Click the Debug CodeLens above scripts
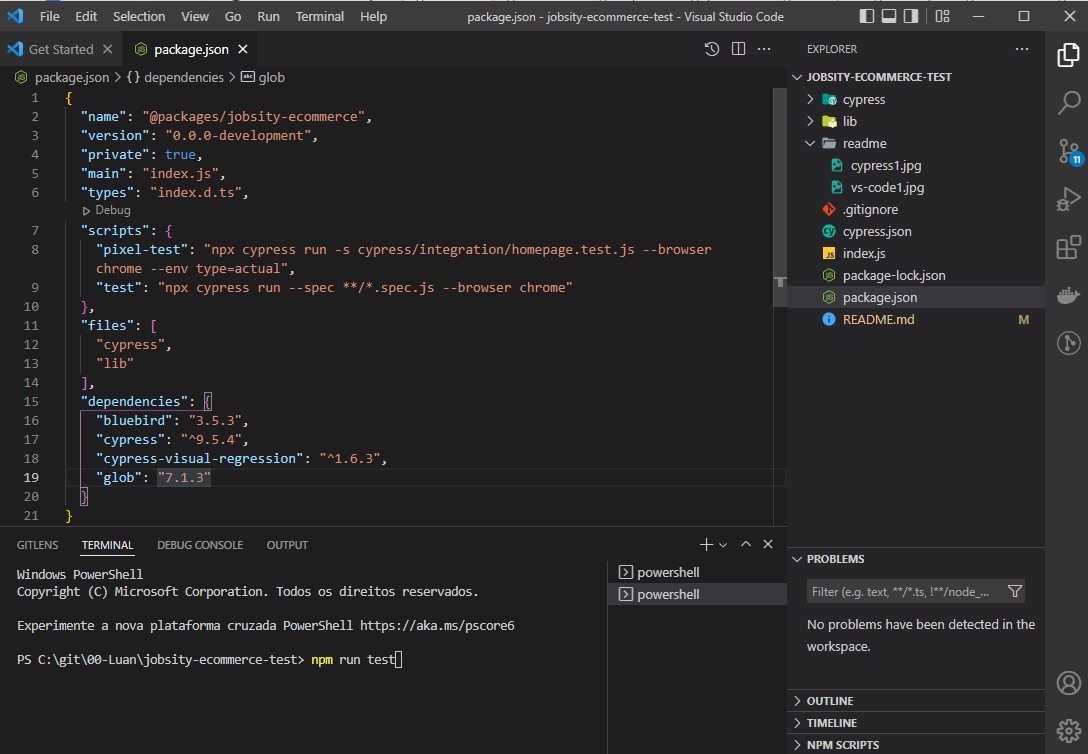Viewport: 1088px width, 754px height. 107,210
